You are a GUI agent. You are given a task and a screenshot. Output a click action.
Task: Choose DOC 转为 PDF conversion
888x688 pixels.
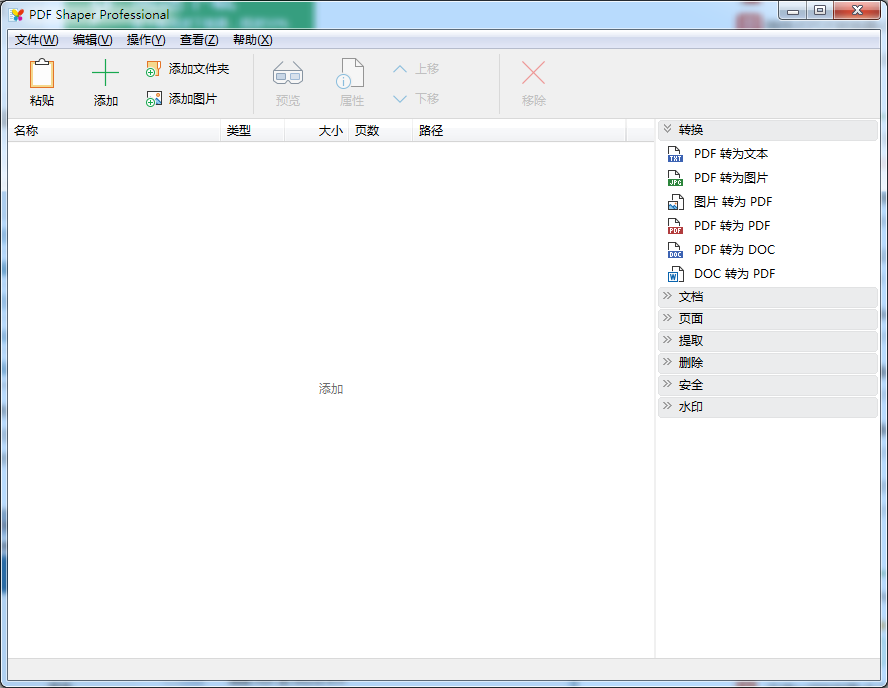pos(734,274)
